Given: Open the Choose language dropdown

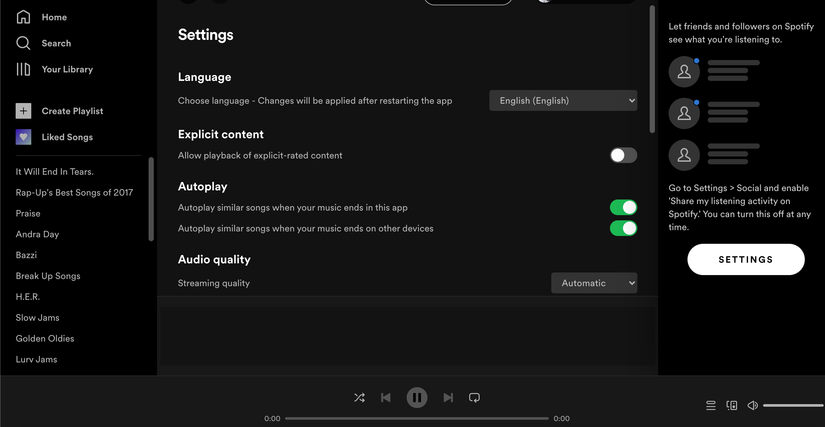Looking at the screenshot, I should coord(563,100).
